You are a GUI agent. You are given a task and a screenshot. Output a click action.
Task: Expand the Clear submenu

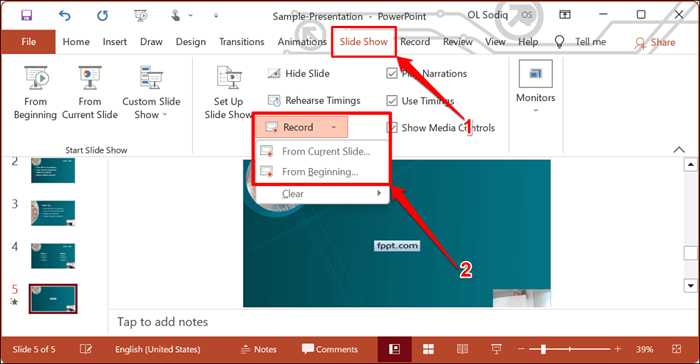tap(322, 193)
